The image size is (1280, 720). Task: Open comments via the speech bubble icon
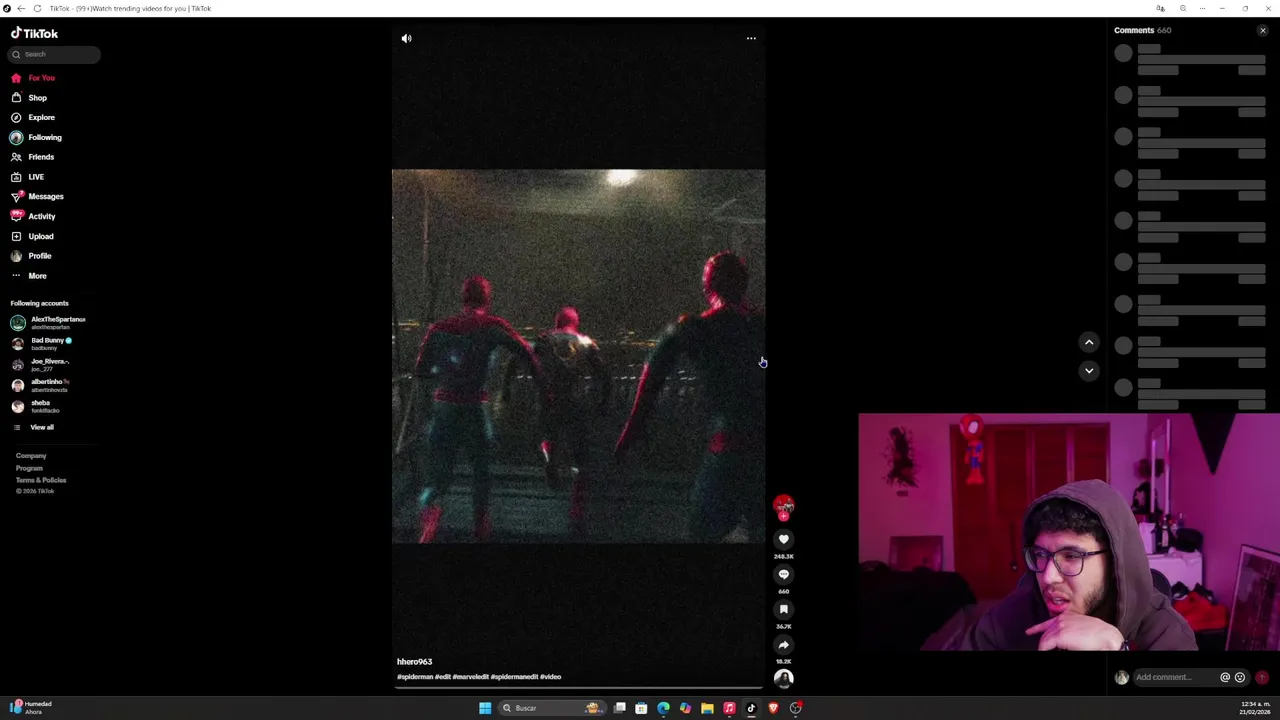tap(784, 574)
